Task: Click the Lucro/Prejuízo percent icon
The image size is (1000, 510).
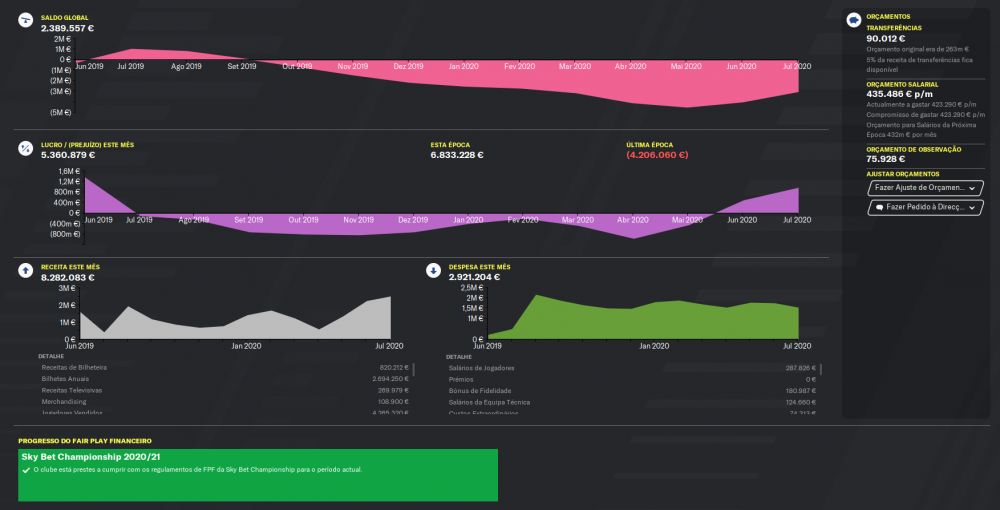Action: tap(26, 149)
